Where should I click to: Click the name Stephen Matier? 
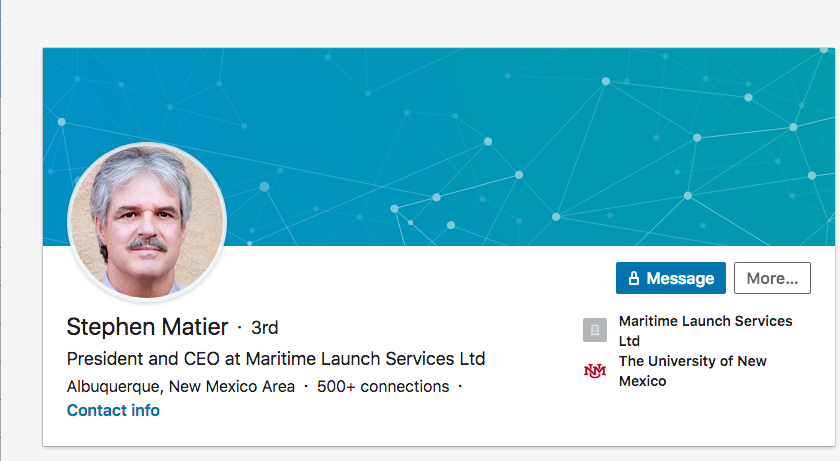[x=147, y=327]
